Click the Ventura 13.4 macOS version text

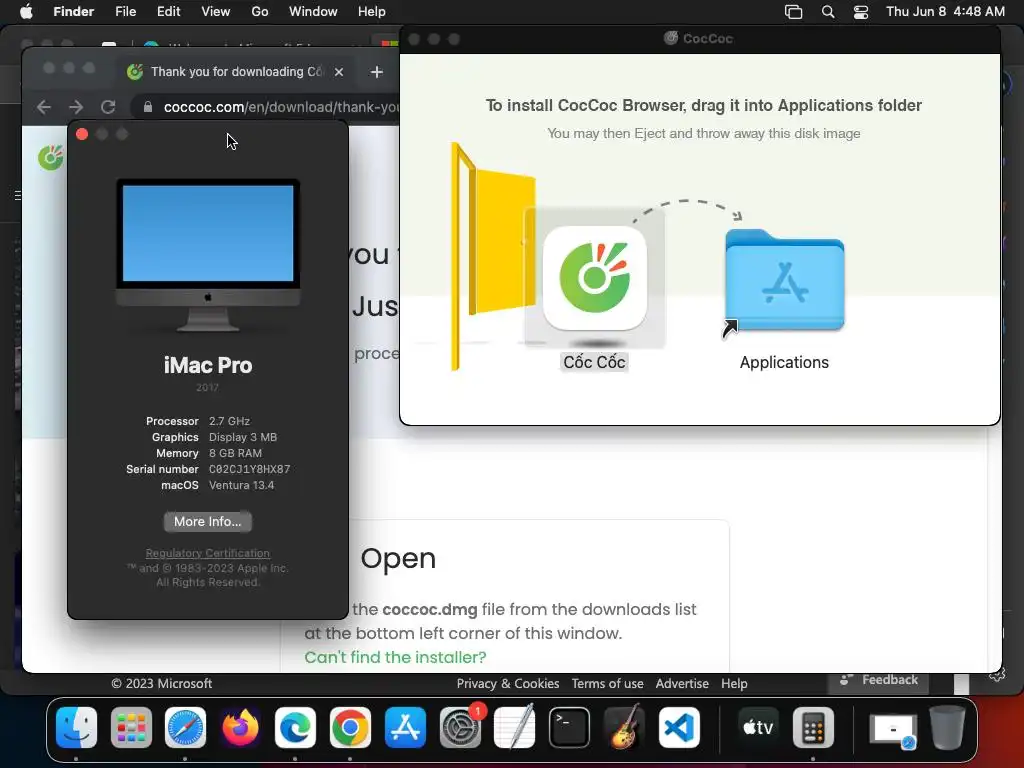tap(242, 485)
